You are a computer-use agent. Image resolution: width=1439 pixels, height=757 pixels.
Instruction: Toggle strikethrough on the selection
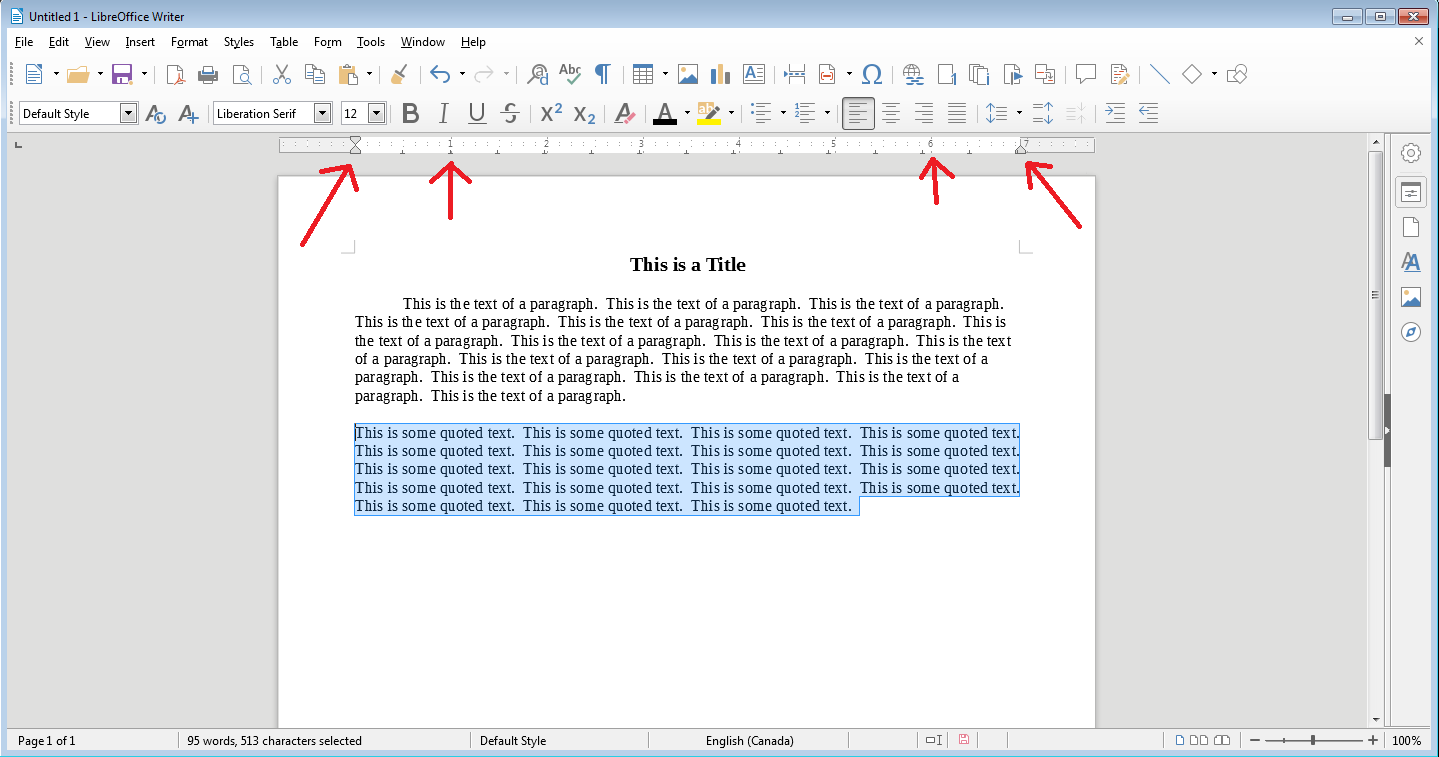click(510, 113)
